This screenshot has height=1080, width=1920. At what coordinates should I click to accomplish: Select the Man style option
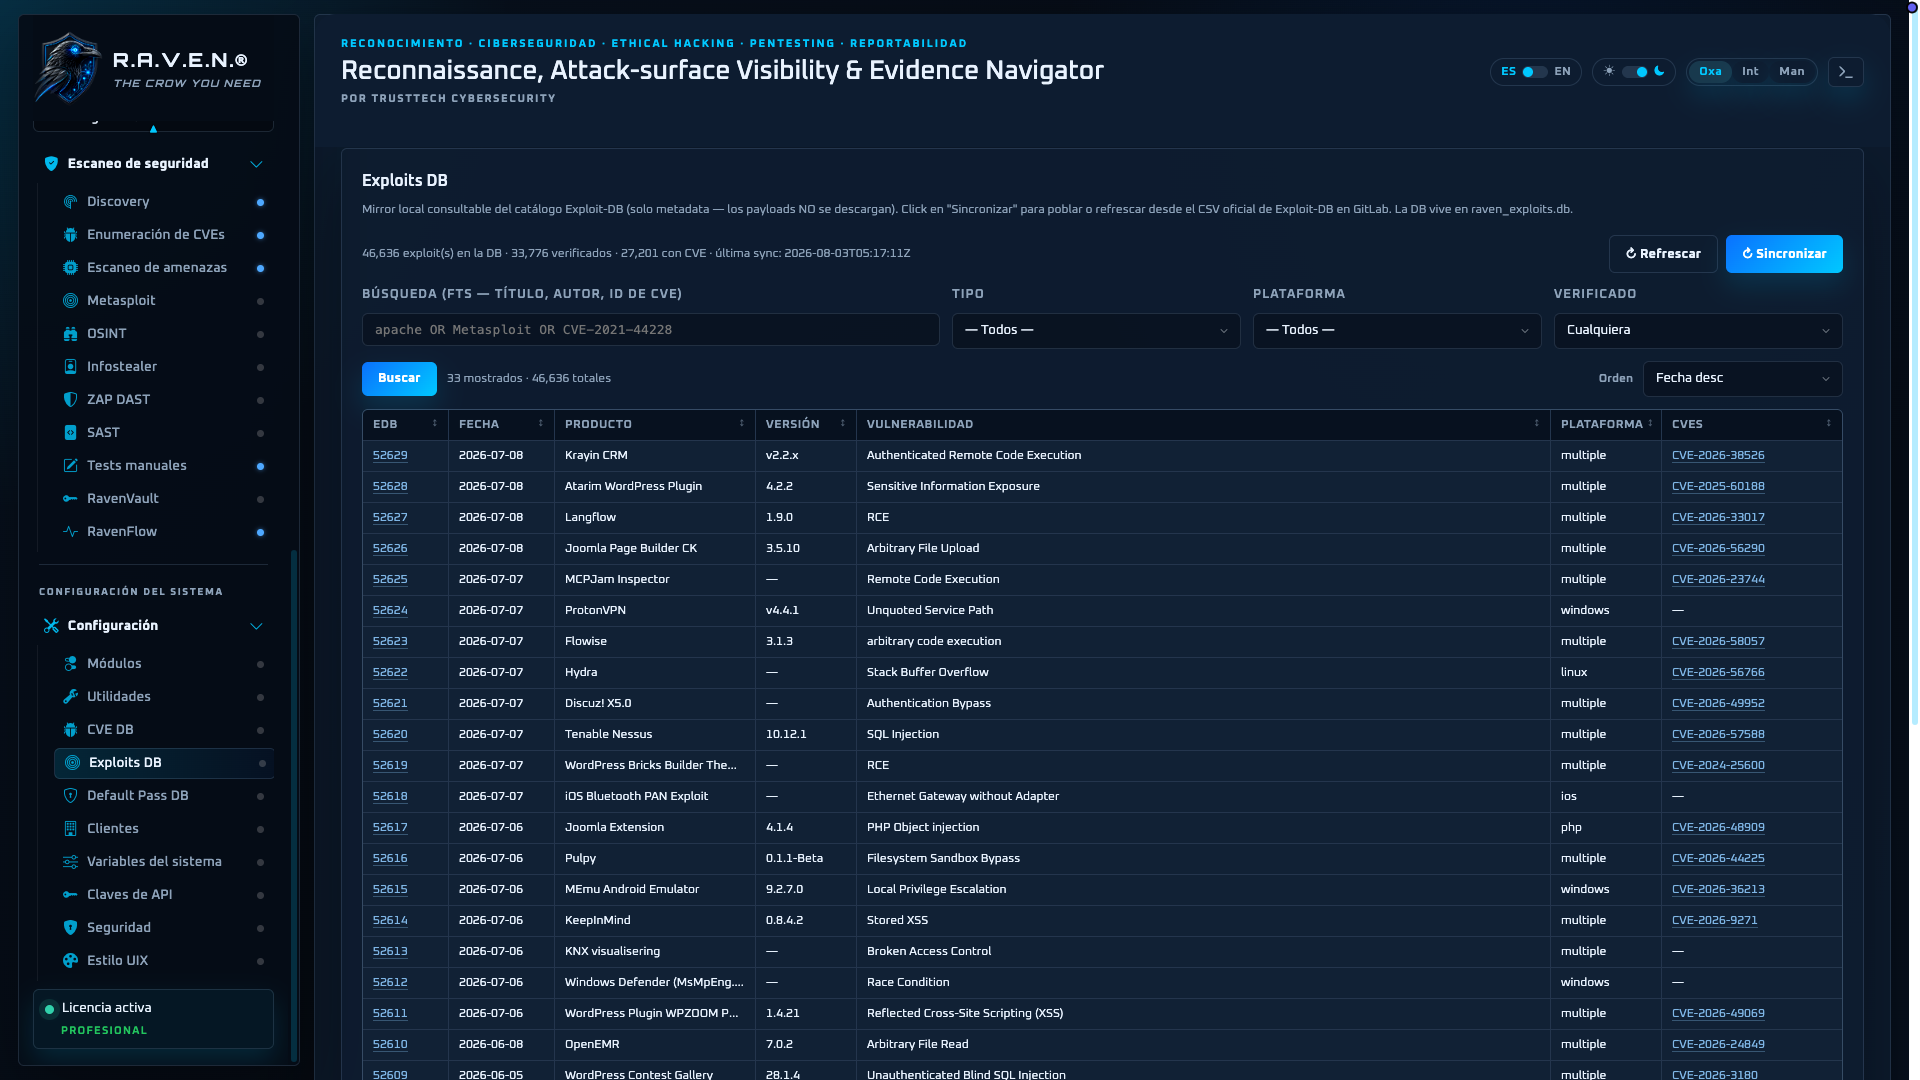click(x=1792, y=72)
